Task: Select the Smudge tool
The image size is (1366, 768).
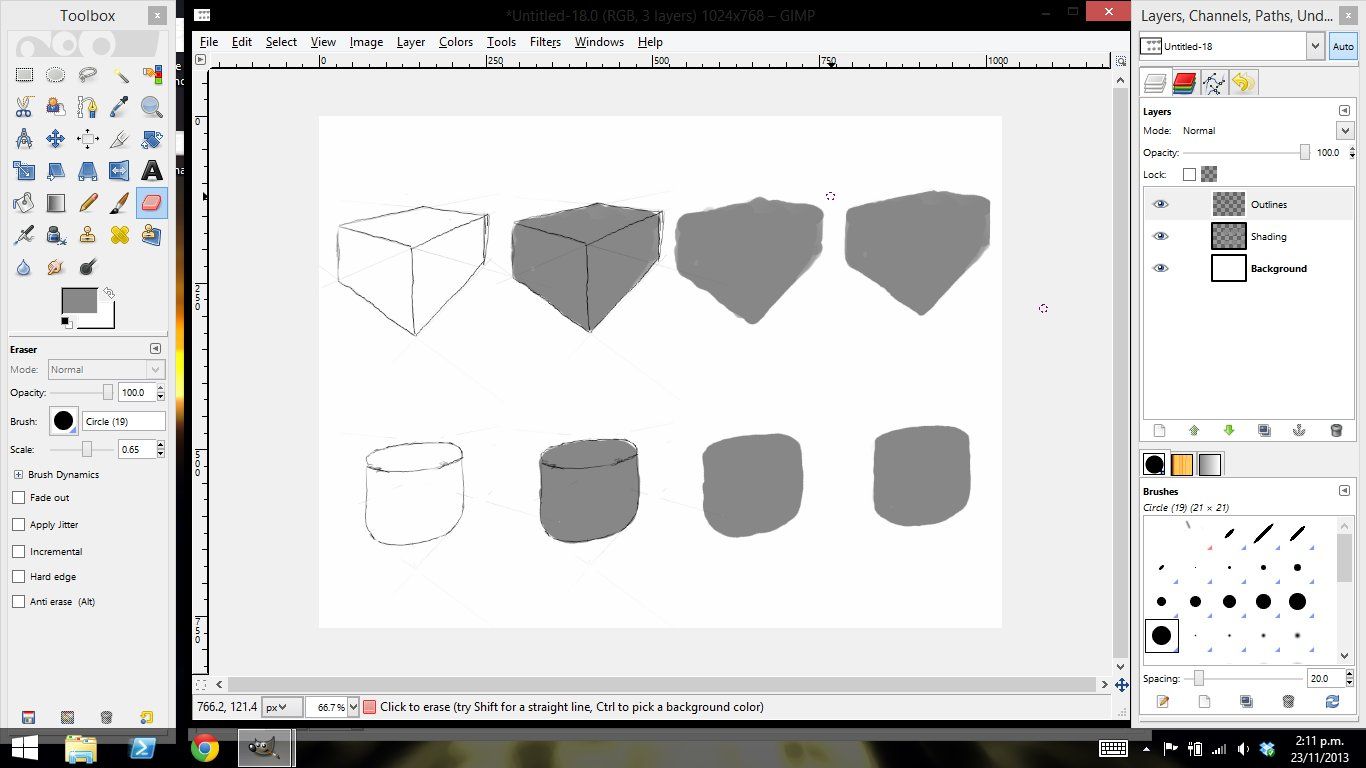Action: click(x=56, y=267)
